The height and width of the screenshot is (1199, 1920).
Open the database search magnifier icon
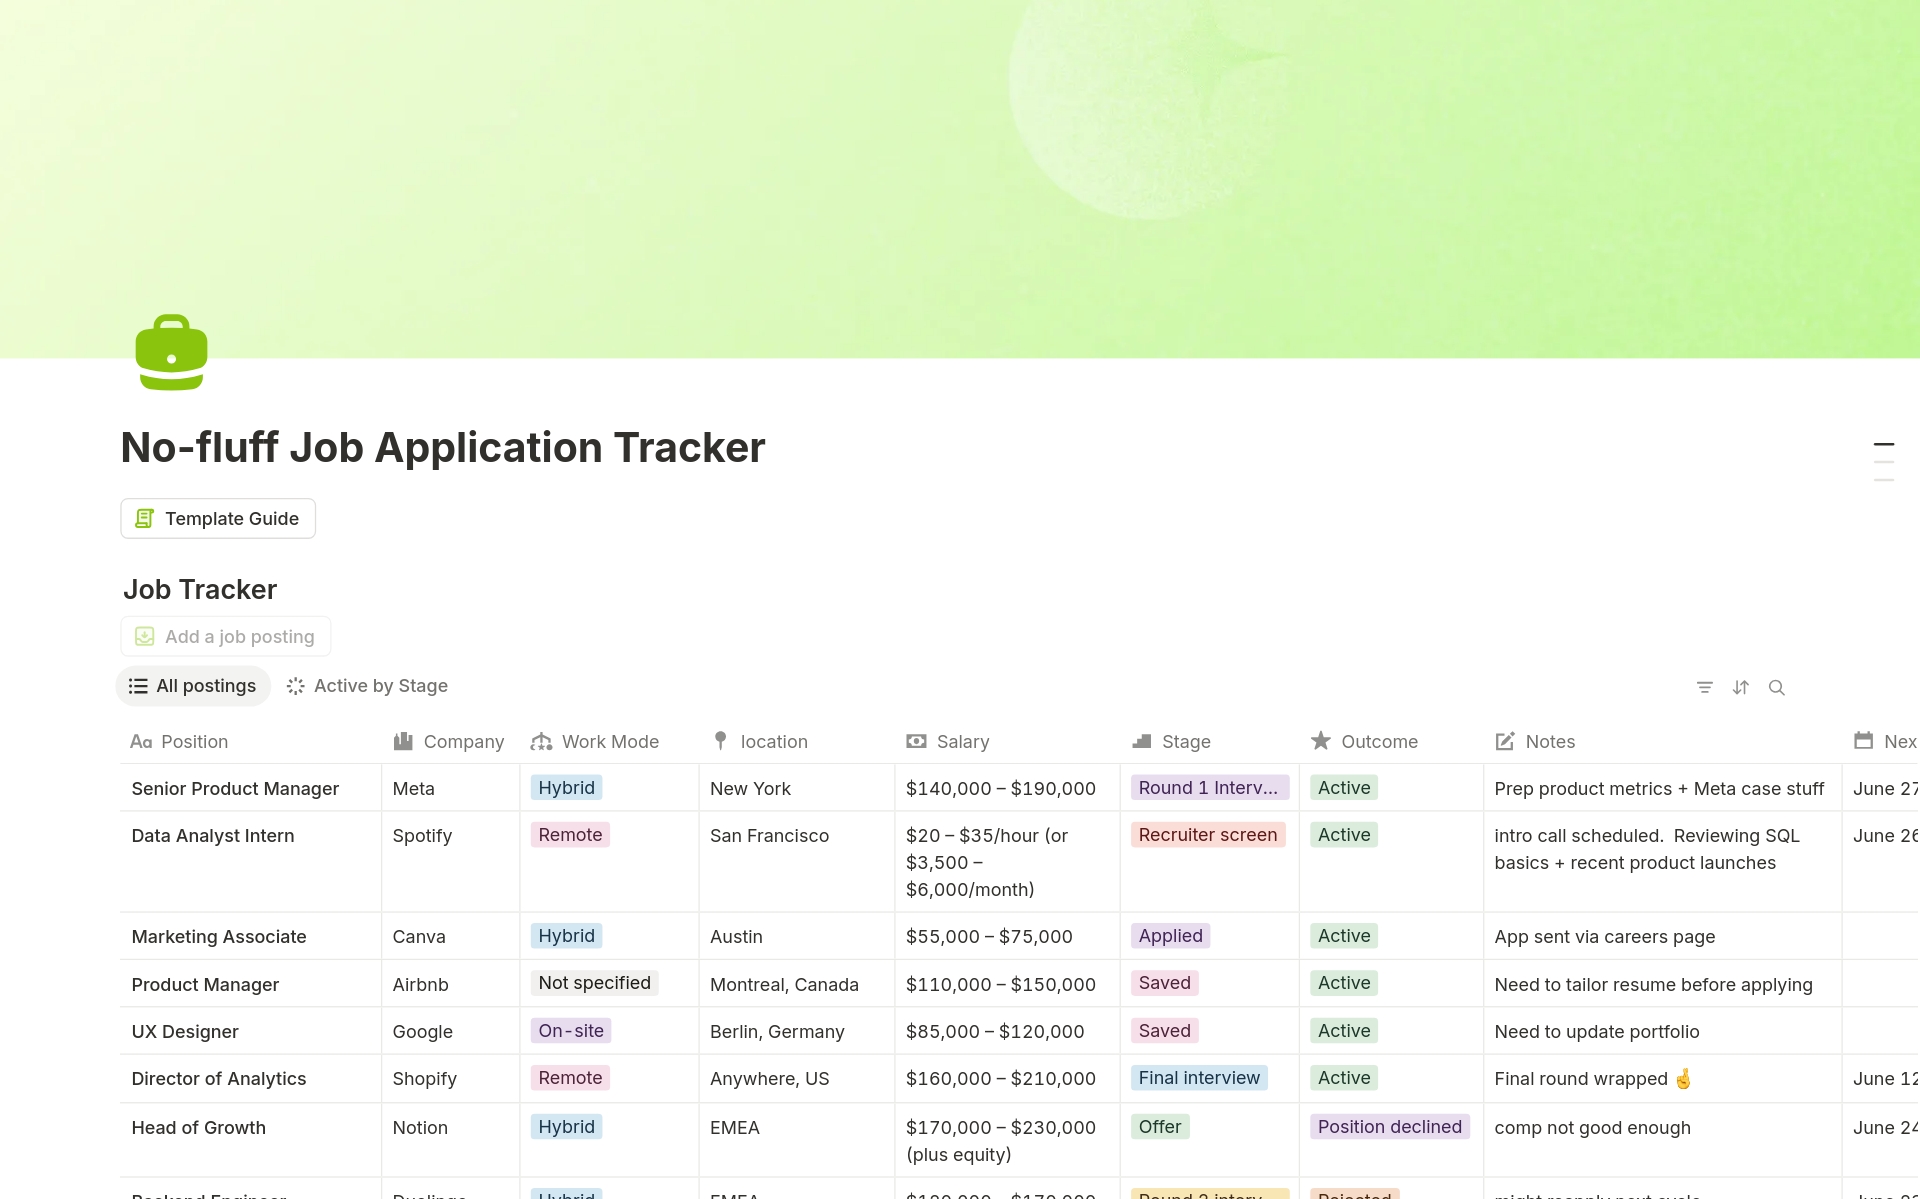click(1777, 687)
